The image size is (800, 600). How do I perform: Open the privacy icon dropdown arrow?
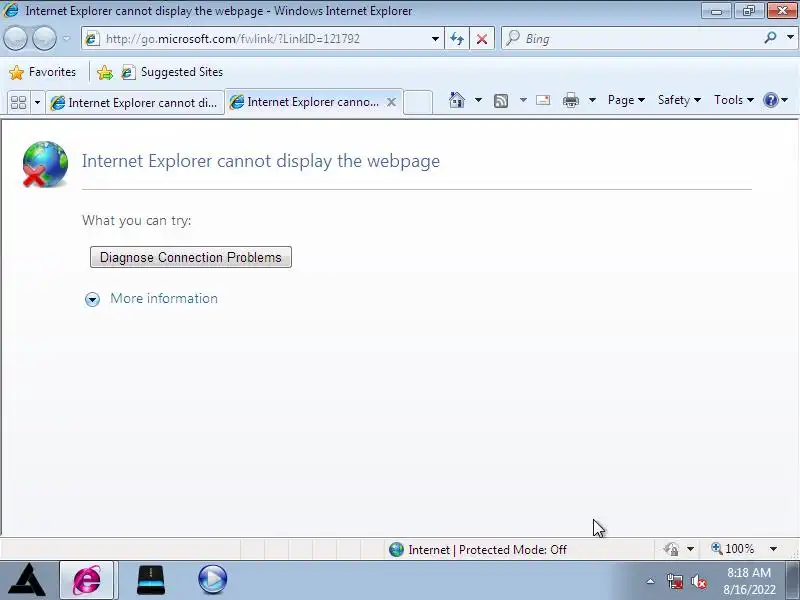coord(690,549)
